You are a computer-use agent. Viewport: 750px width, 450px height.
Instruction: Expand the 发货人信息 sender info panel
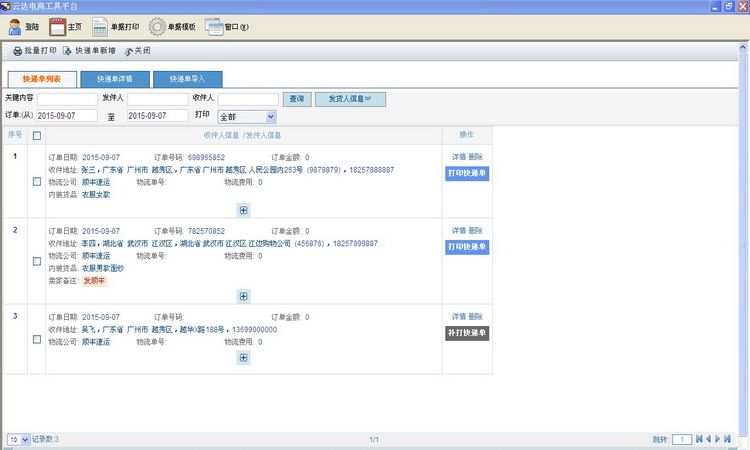(350, 99)
